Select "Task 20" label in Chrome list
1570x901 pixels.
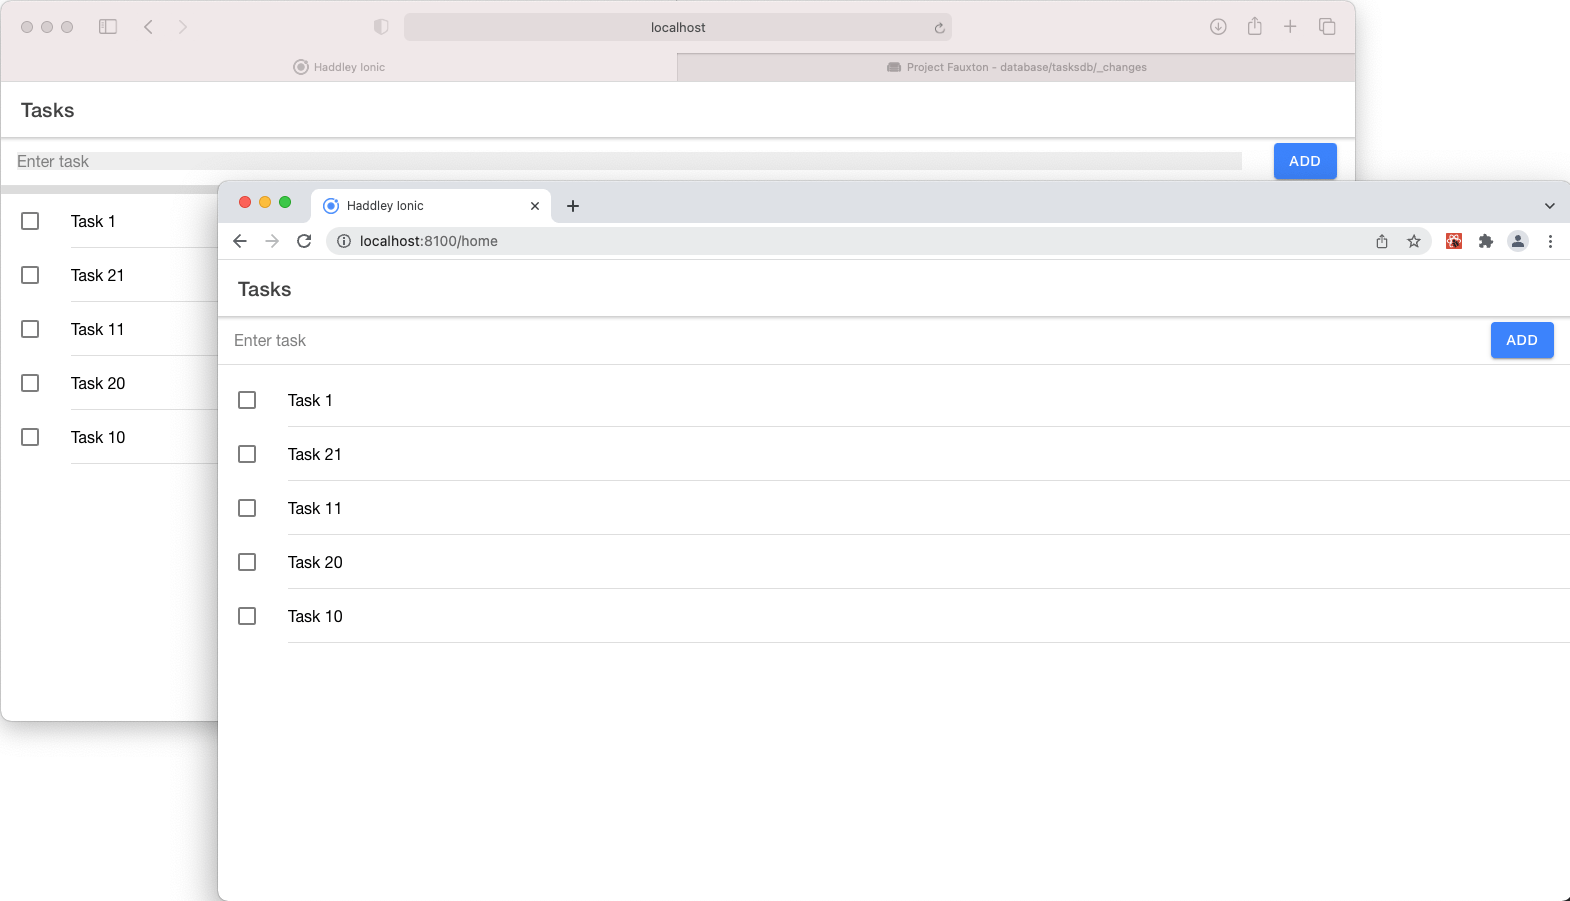[x=315, y=562]
